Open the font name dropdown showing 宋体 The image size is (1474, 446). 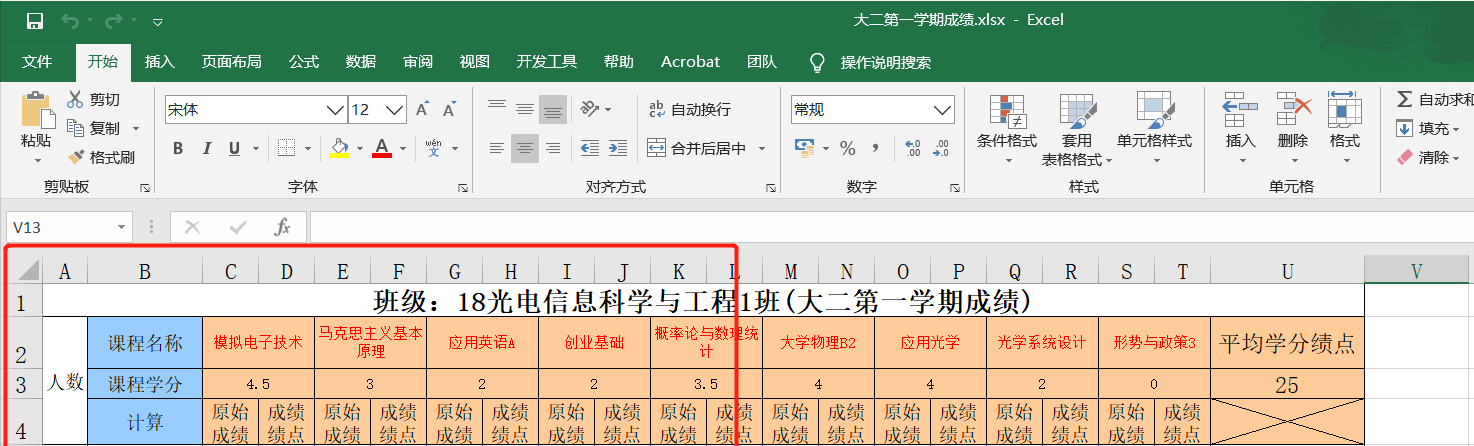335,109
